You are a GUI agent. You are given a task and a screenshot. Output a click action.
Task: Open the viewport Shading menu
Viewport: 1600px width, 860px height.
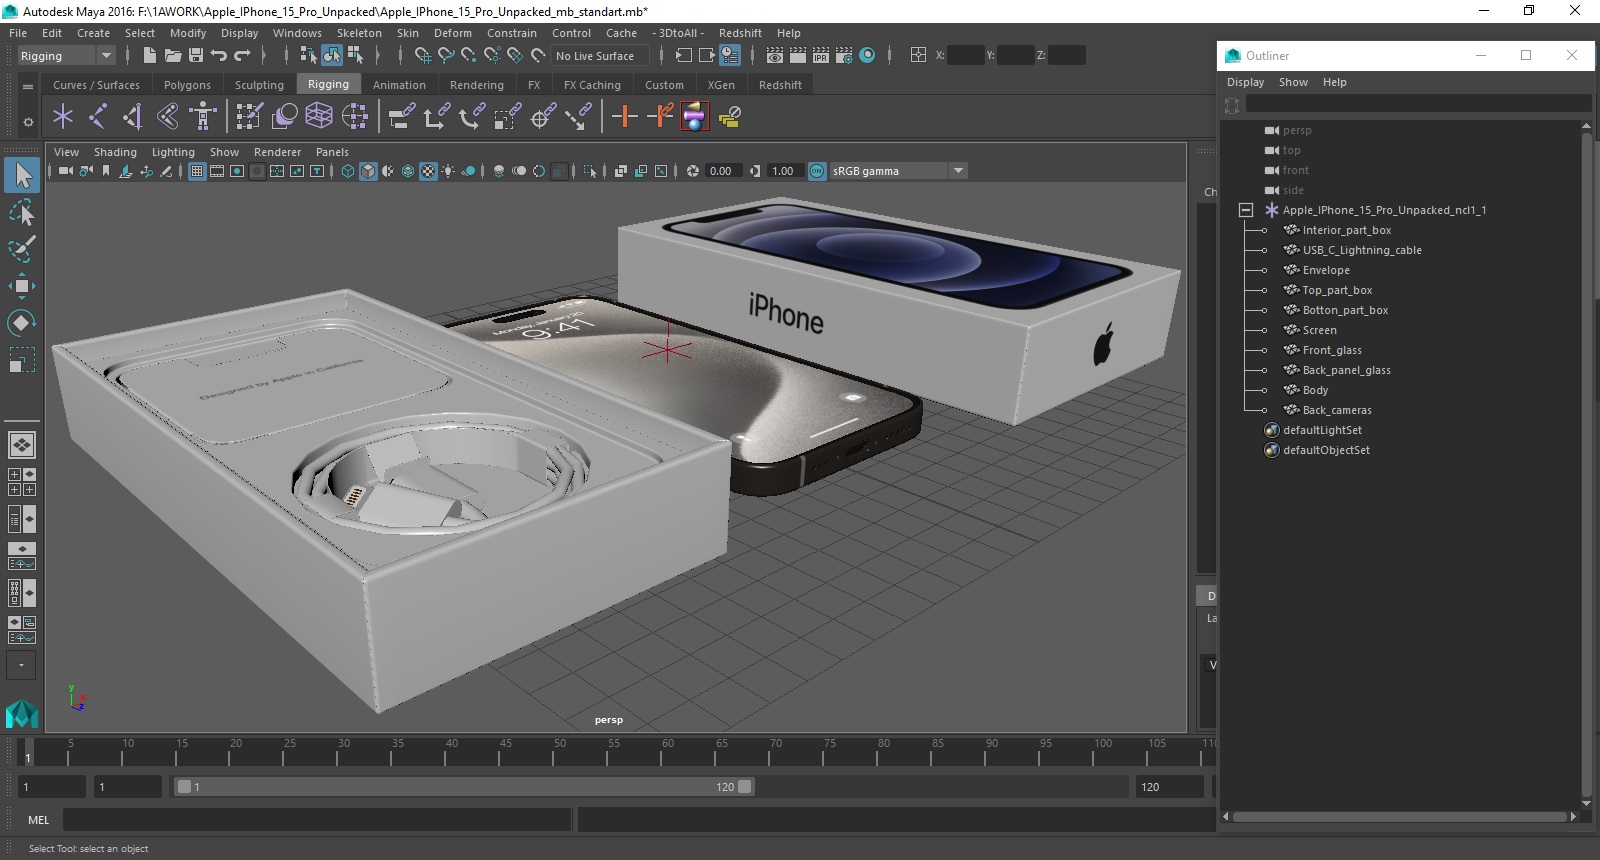115,152
